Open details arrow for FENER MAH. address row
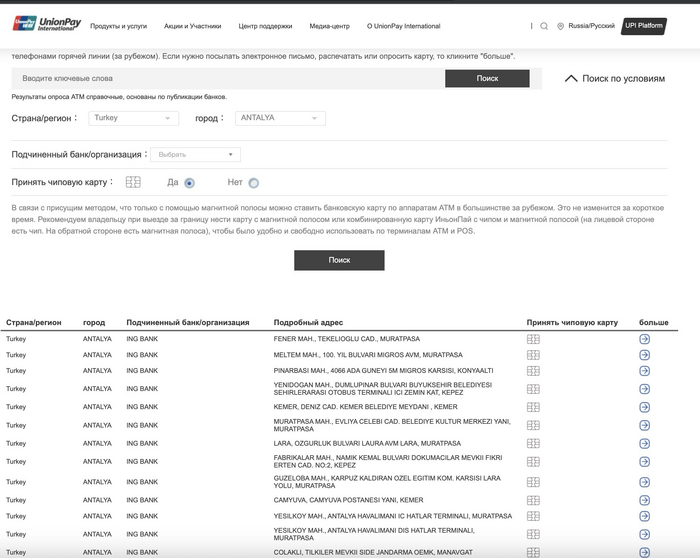The image size is (700, 558). 644,339
